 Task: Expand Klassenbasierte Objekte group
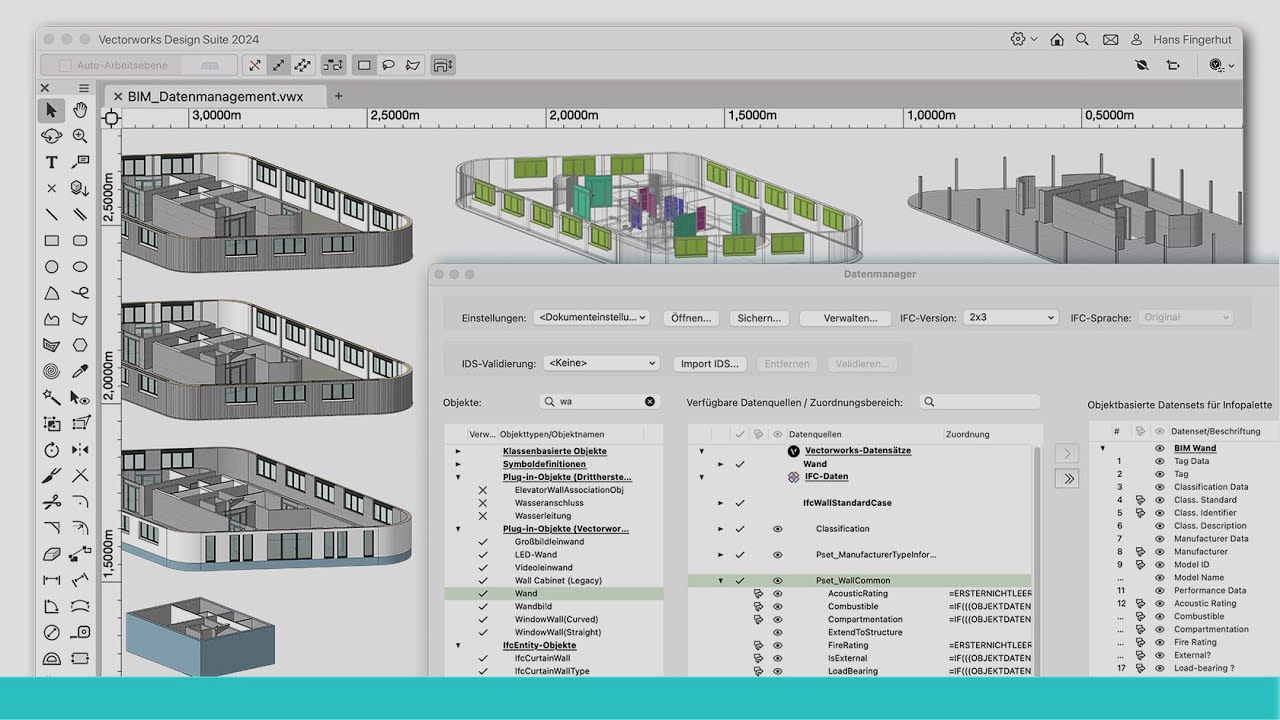coord(459,451)
